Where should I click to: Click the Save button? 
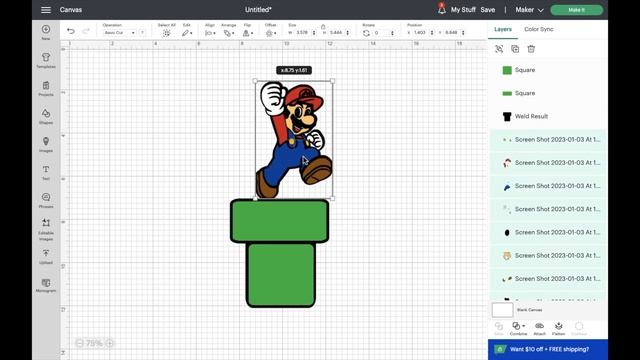point(488,10)
